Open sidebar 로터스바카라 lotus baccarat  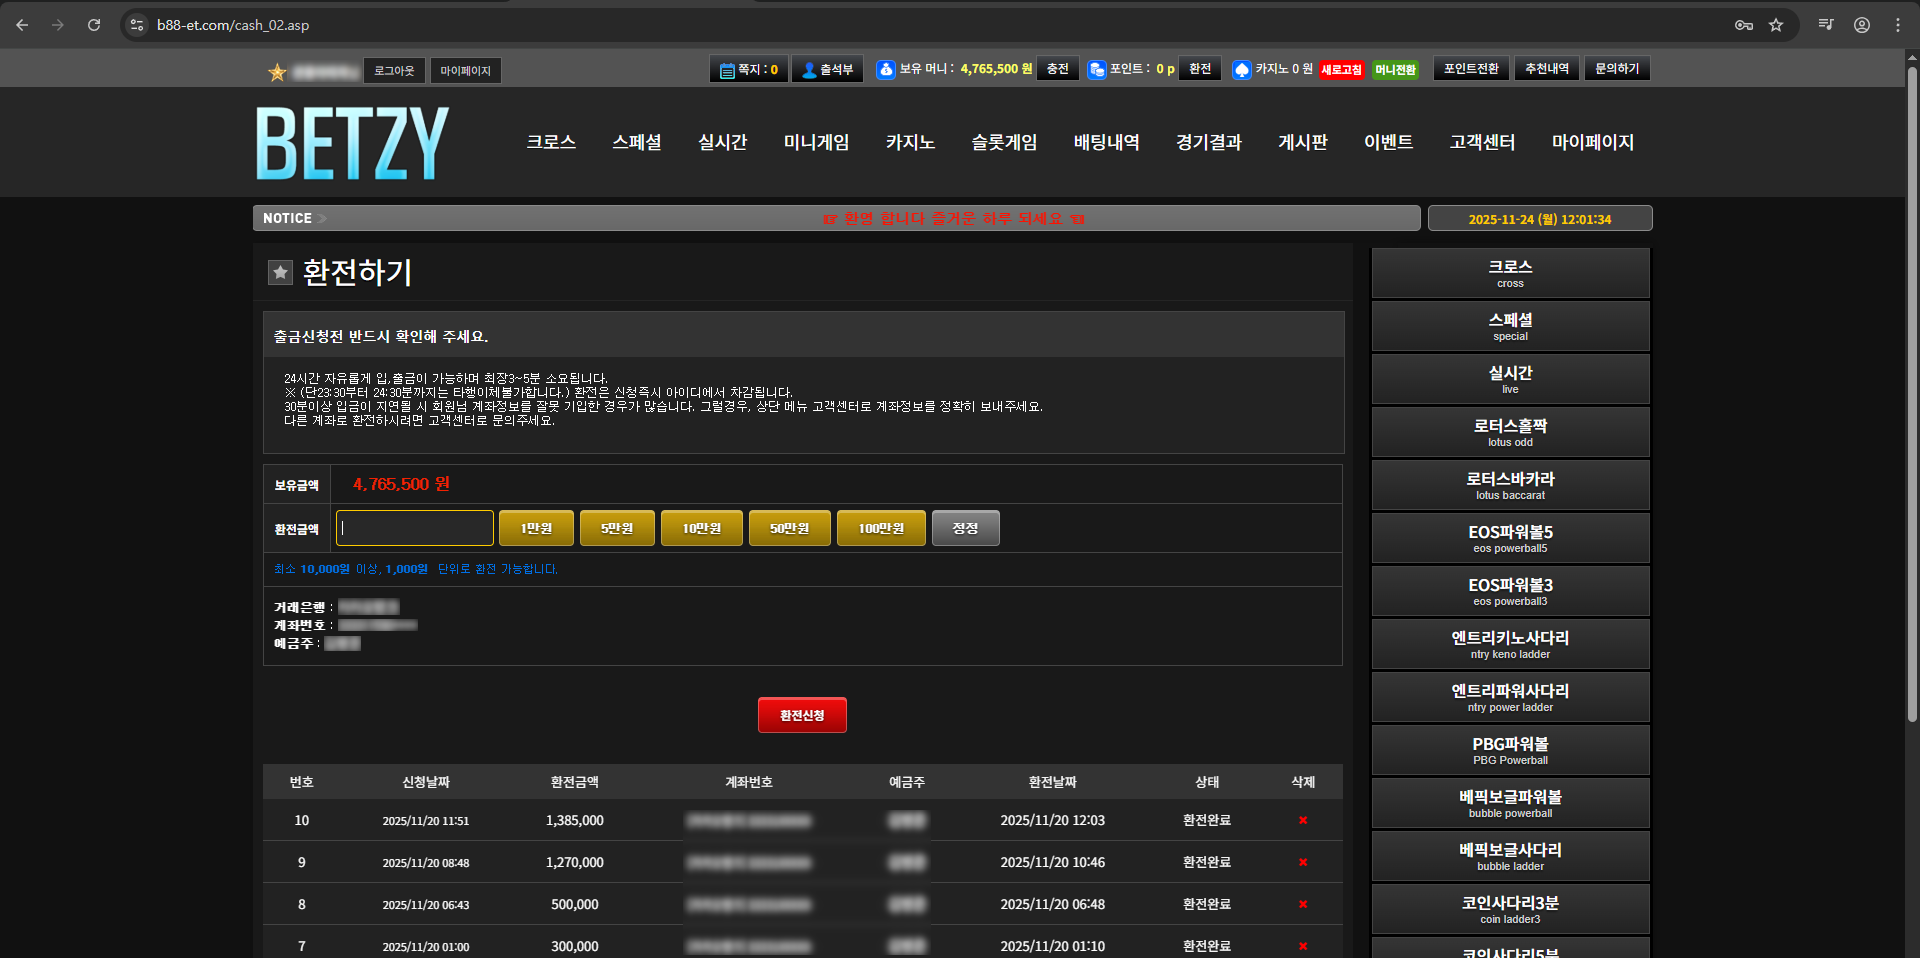1510,485
